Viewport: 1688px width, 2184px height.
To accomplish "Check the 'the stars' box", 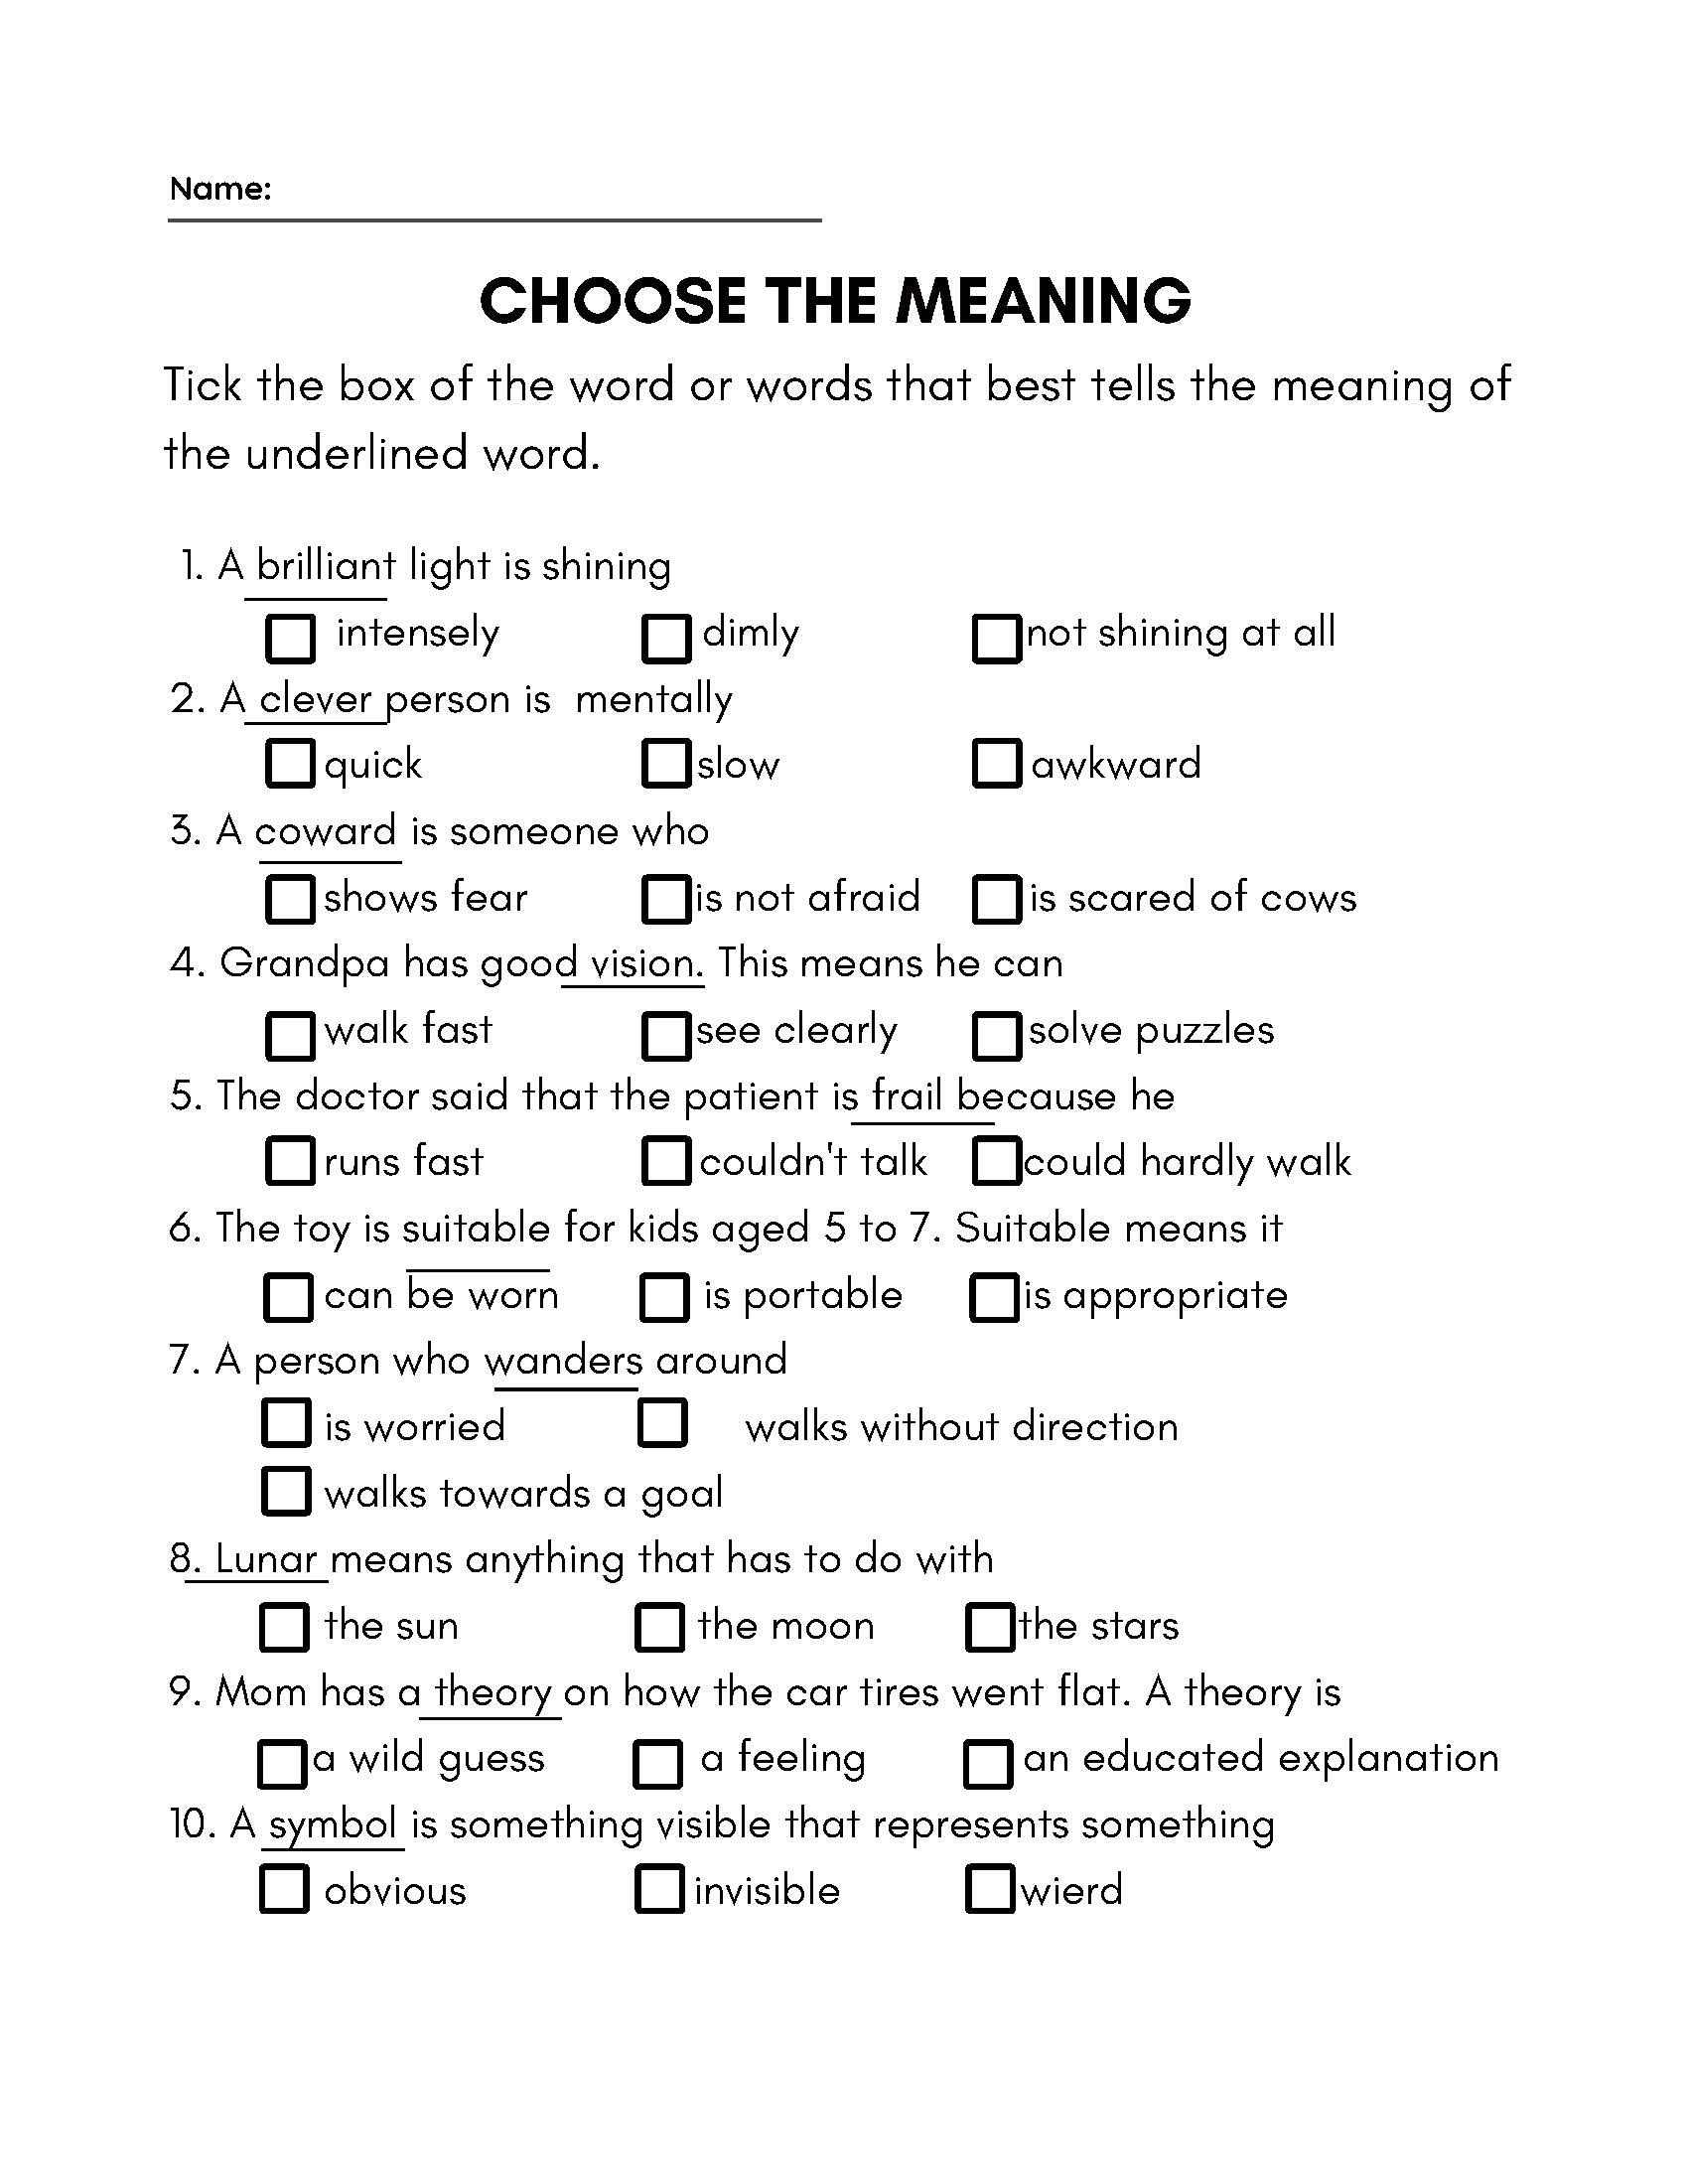I will point(990,1627).
